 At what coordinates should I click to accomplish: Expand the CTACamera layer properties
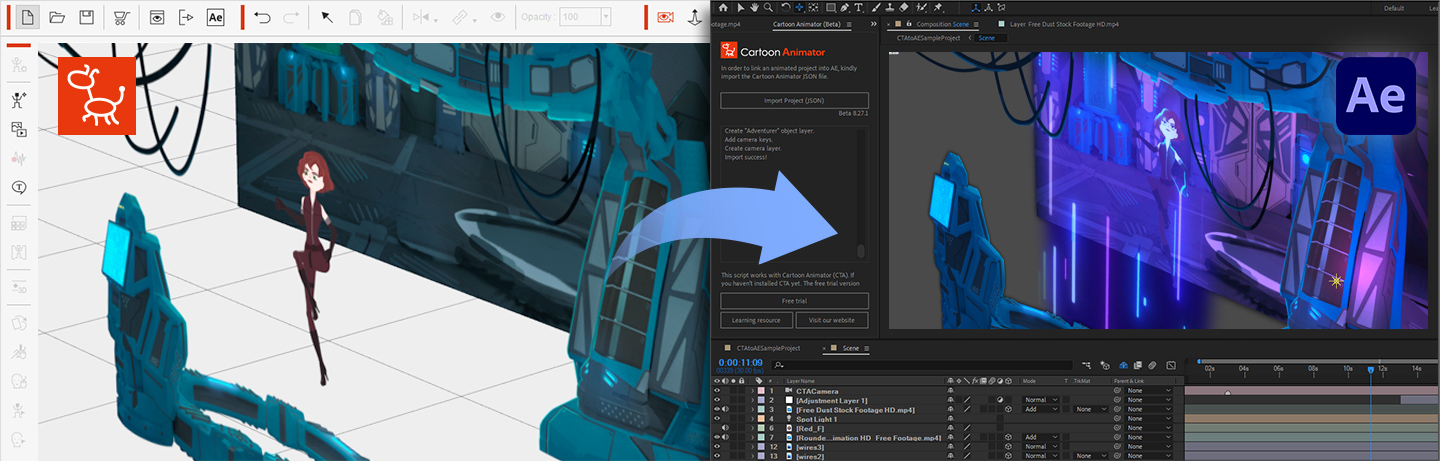[x=751, y=391]
